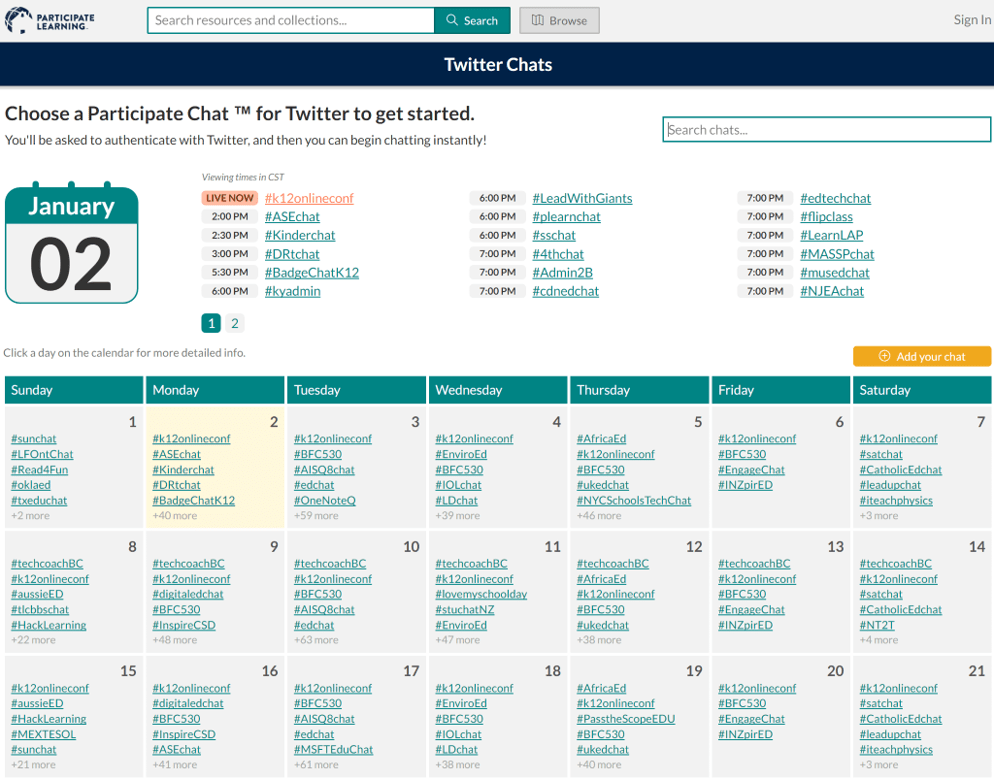Open the 3:00 PM #DRtchat link in today's list
Screen dimensions: 994x779
[292, 254]
